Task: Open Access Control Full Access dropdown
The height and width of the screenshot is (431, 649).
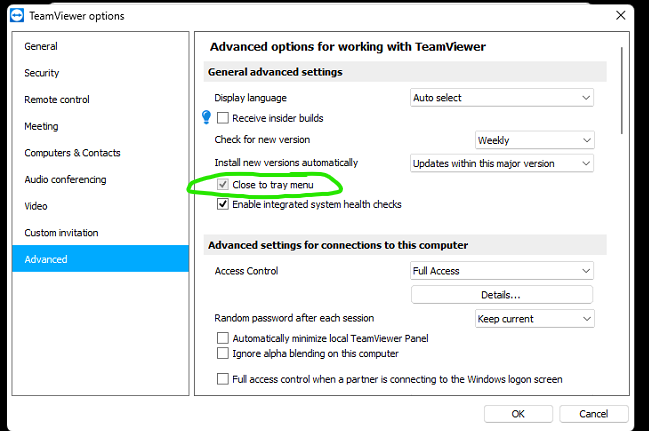Action: pyautogui.click(x=502, y=271)
